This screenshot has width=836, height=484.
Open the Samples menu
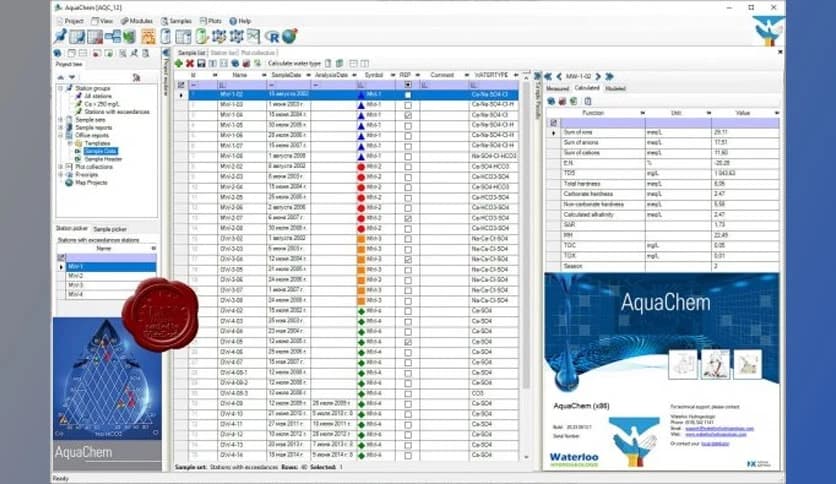tap(176, 21)
